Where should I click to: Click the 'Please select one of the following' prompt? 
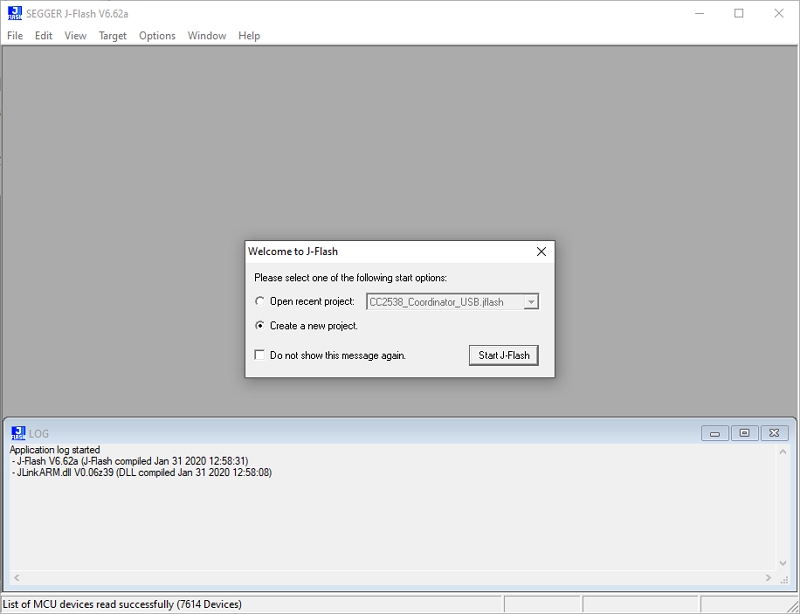pos(351,278)
